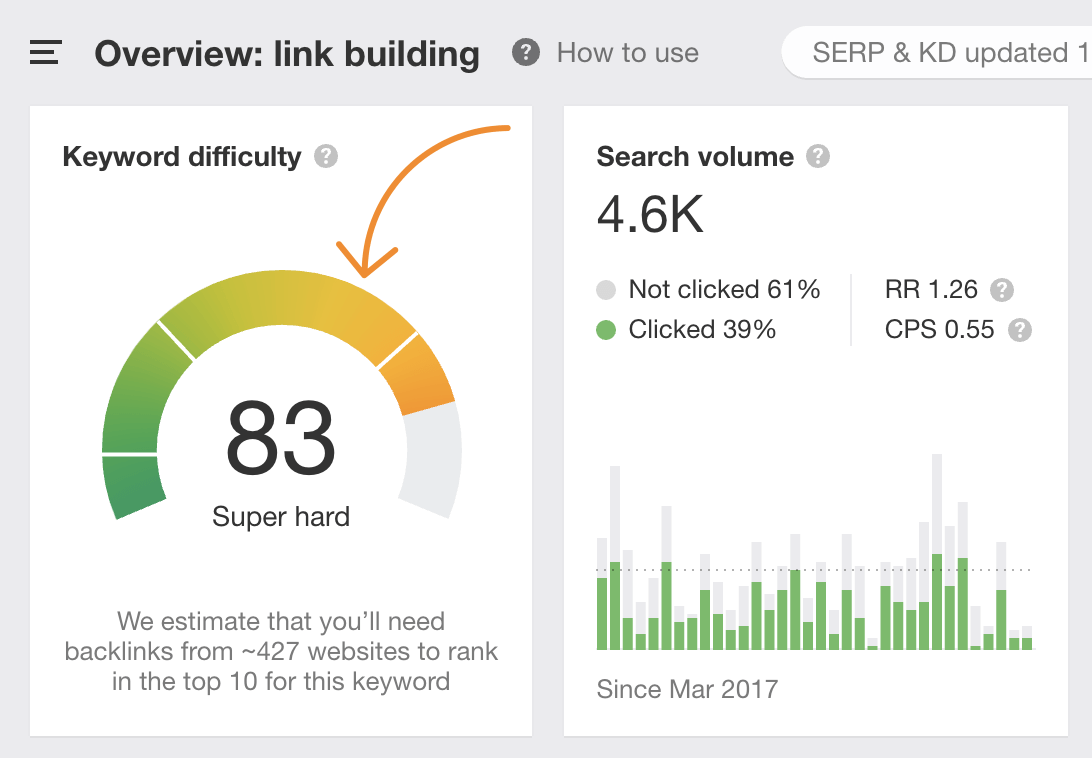Click the Overview: link building title
This screenshot has width=1092, height=758.
[287, 53]
